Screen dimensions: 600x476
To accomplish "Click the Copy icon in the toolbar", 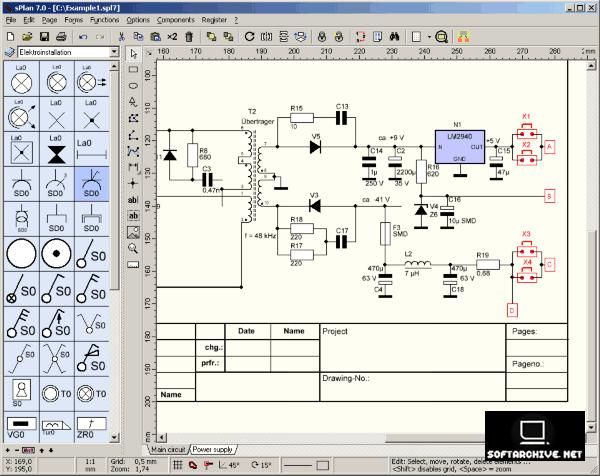I will [138, 37].
